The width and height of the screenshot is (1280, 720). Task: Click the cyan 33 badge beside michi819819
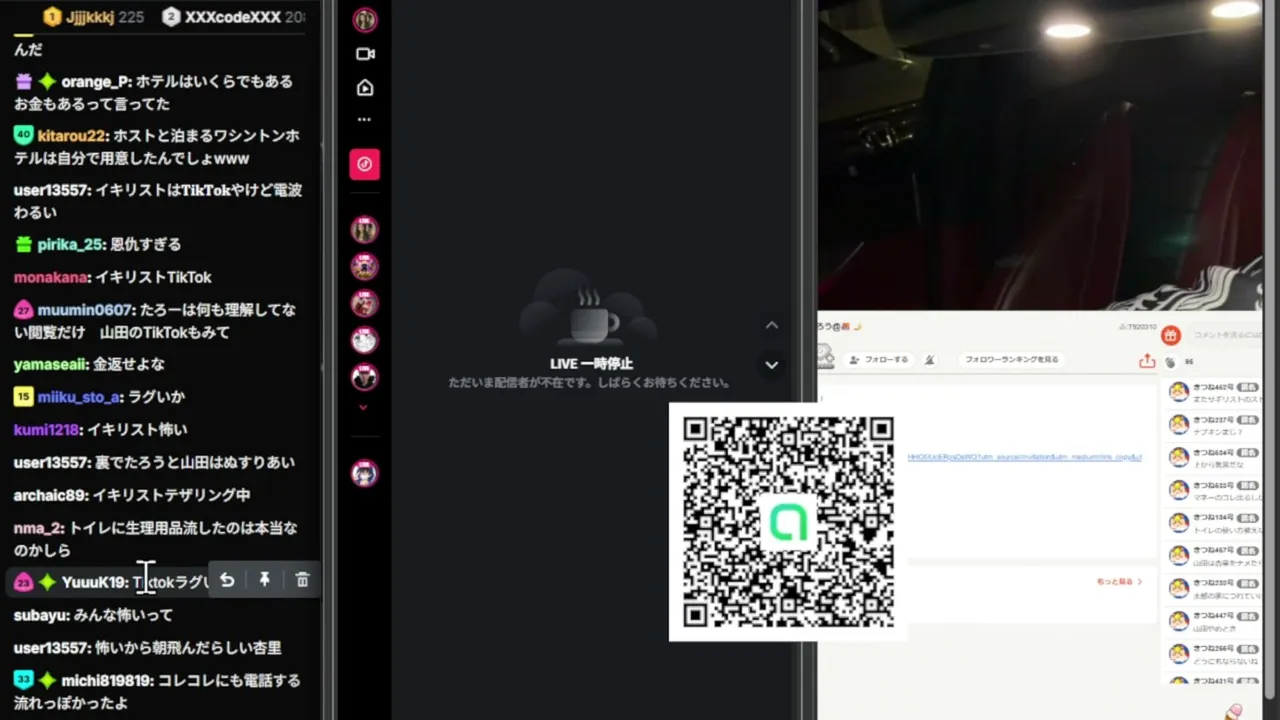(x=24, y=680)
